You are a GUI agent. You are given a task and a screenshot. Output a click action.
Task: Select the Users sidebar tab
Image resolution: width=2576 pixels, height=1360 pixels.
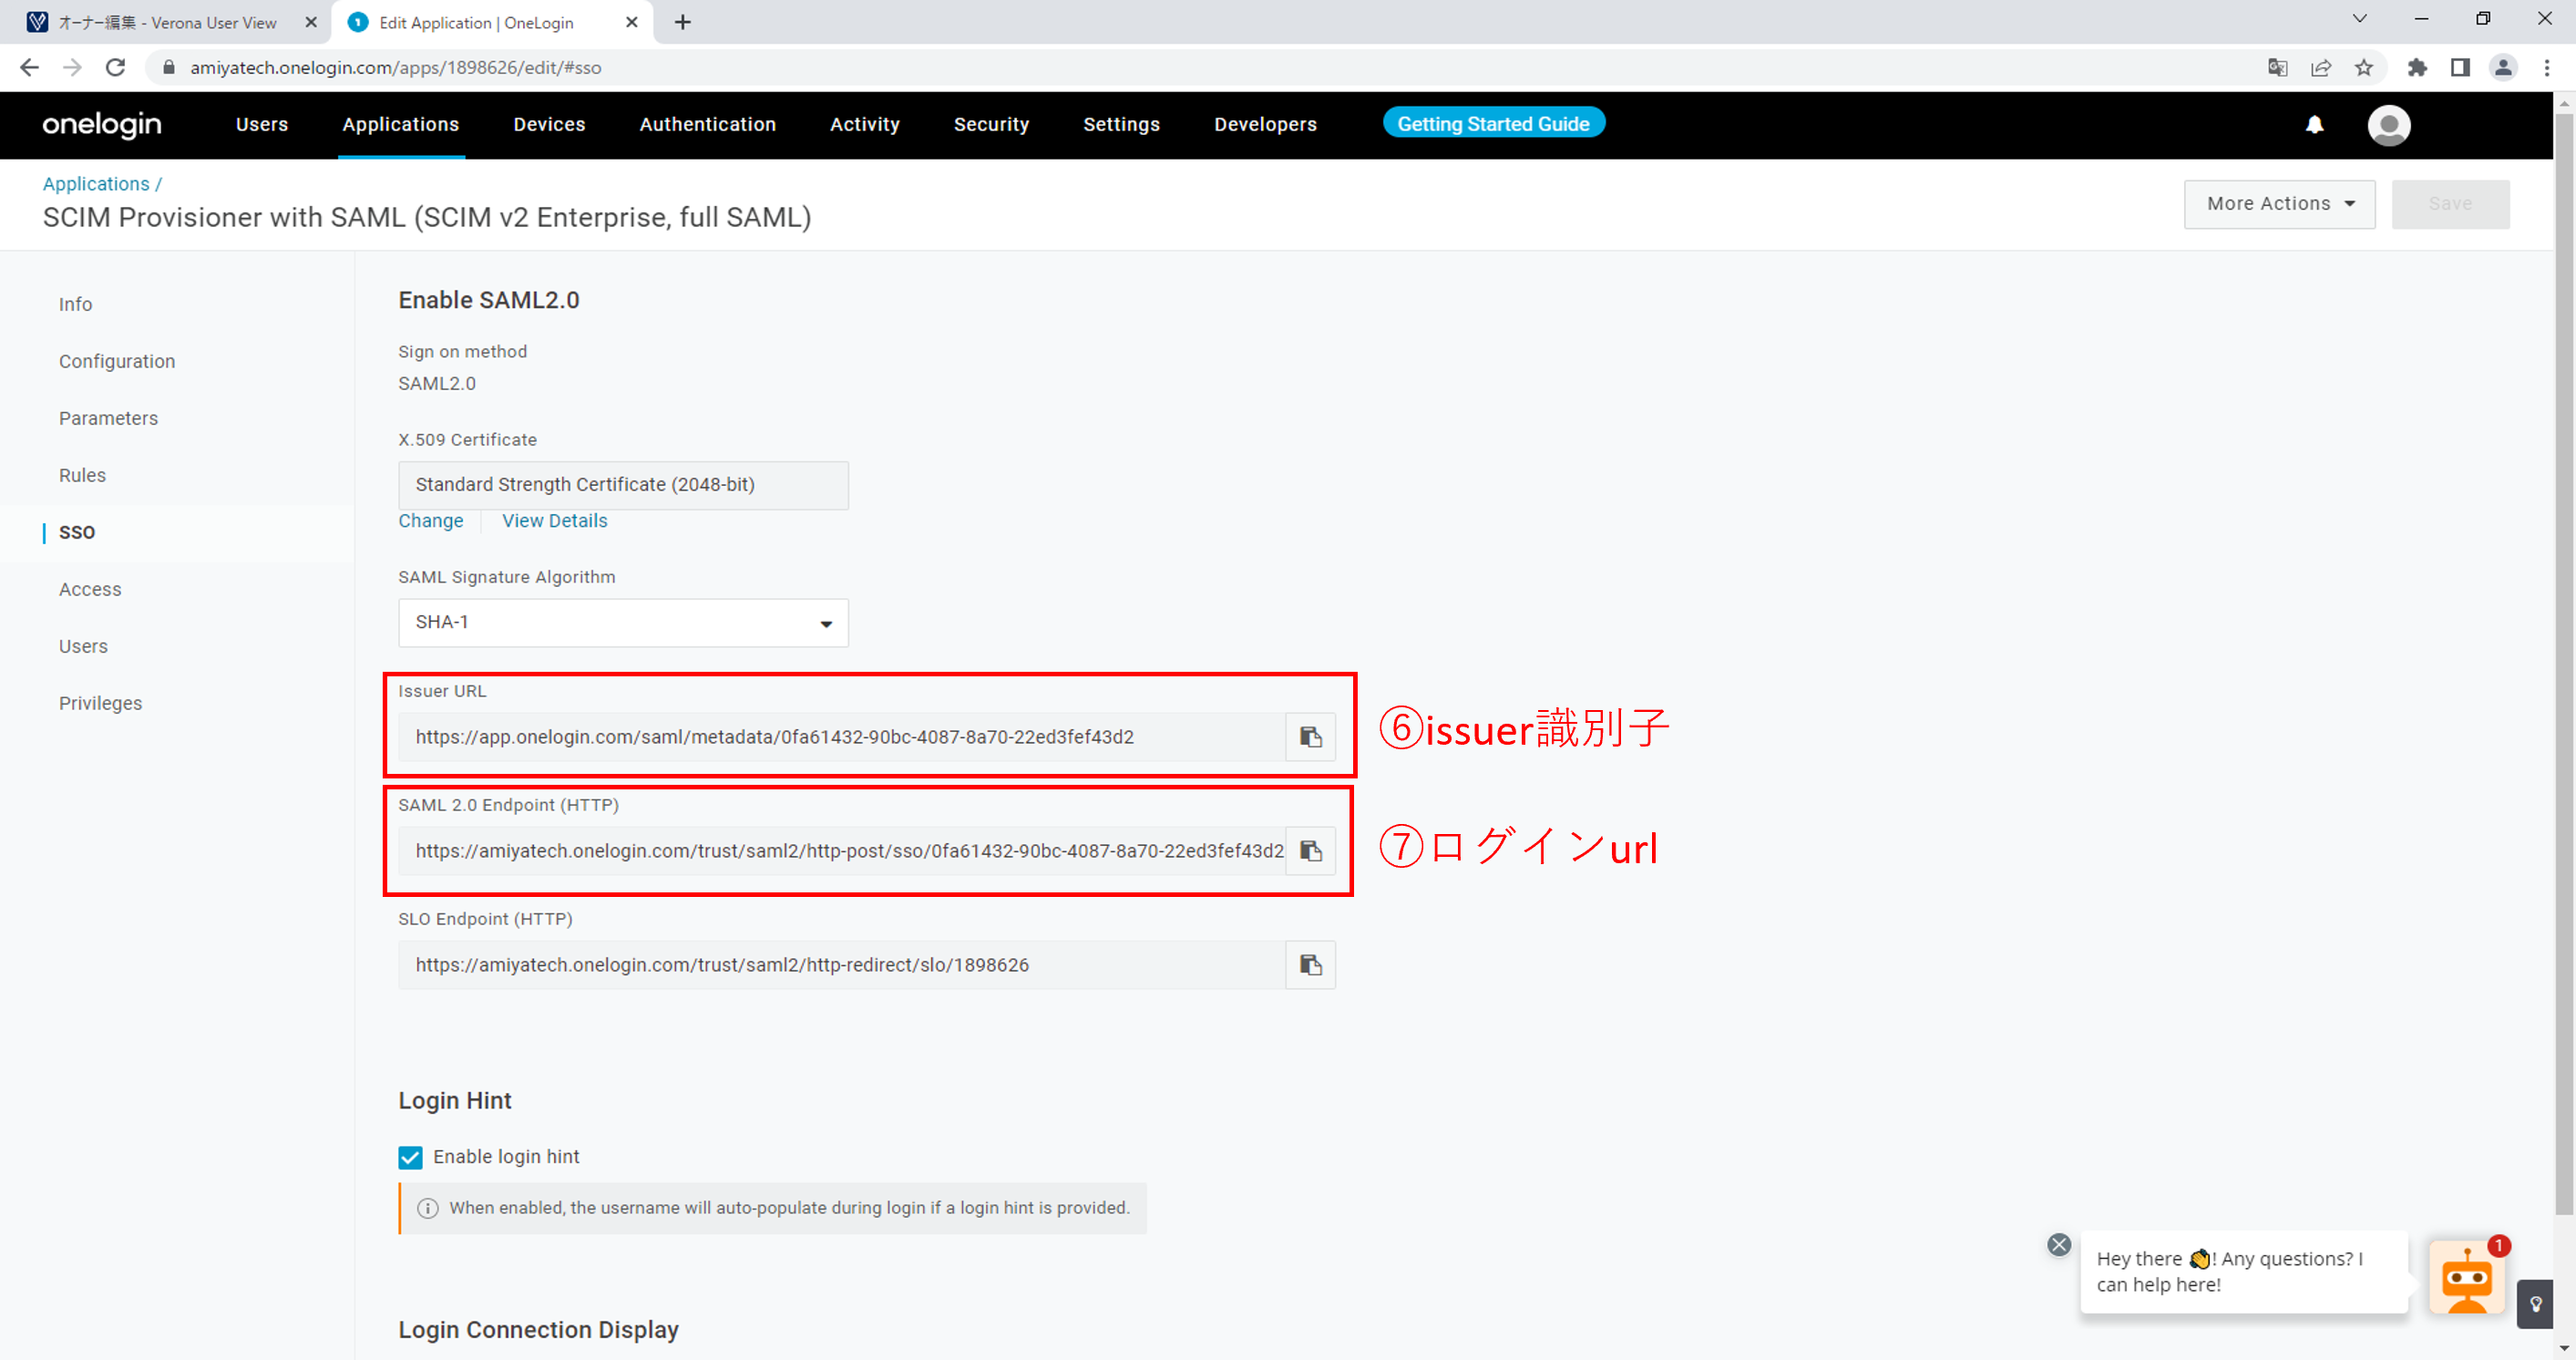click(x=83, y=646)
